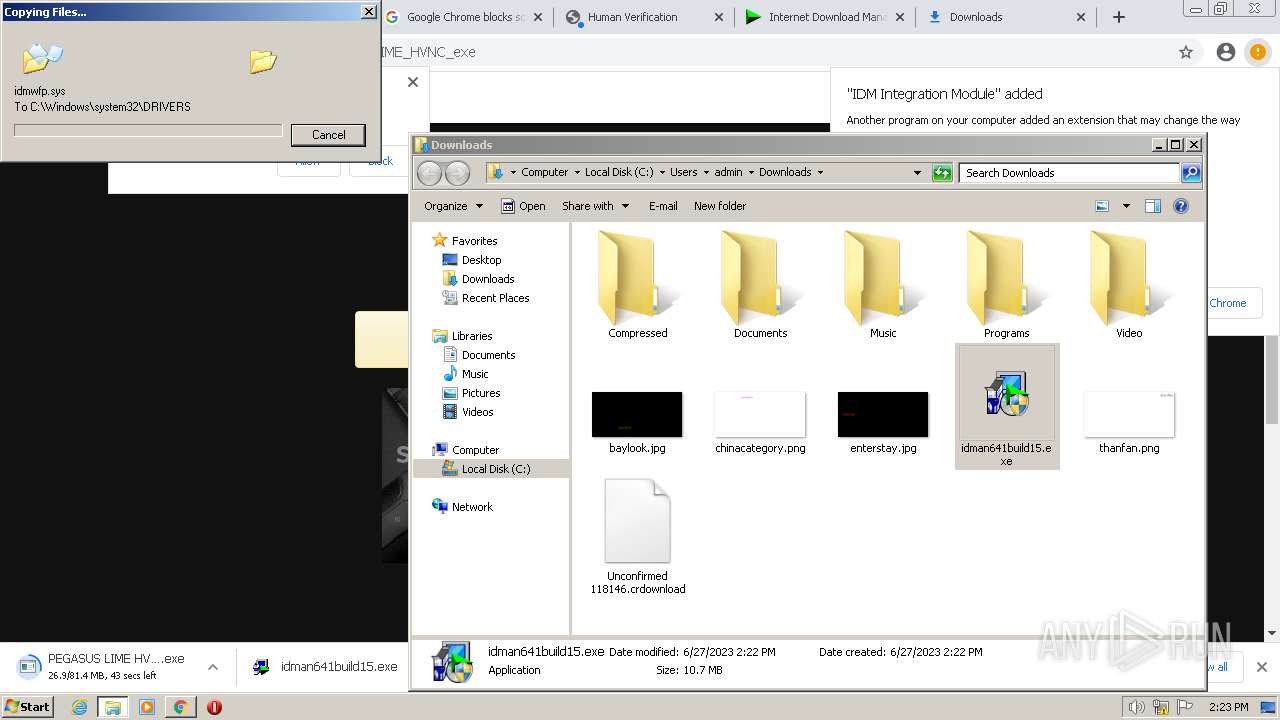Image resolution: width=1280 pixels, height=720 pixels.
Task: Open the Share with dropdown
Action: pos(595,206)
